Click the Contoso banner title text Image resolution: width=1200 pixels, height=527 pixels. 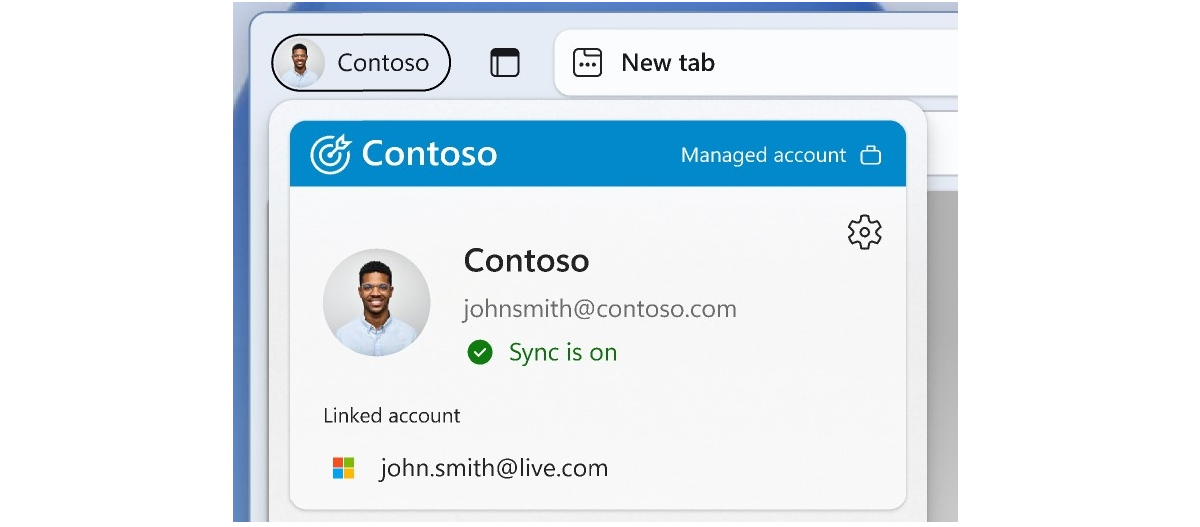(429, 153)
